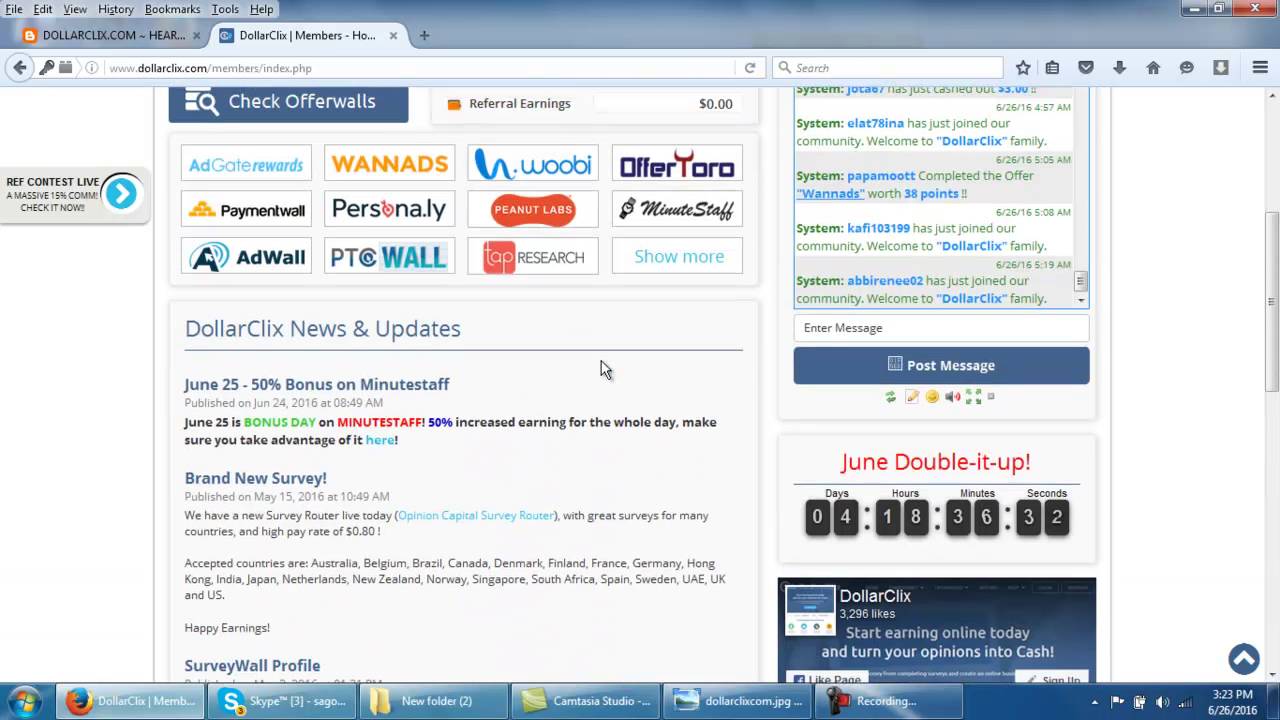This screenshot has width=1280, height=720.
Task: Open the AdGate Rewards offerwall
Action: (x=246, y=164)
